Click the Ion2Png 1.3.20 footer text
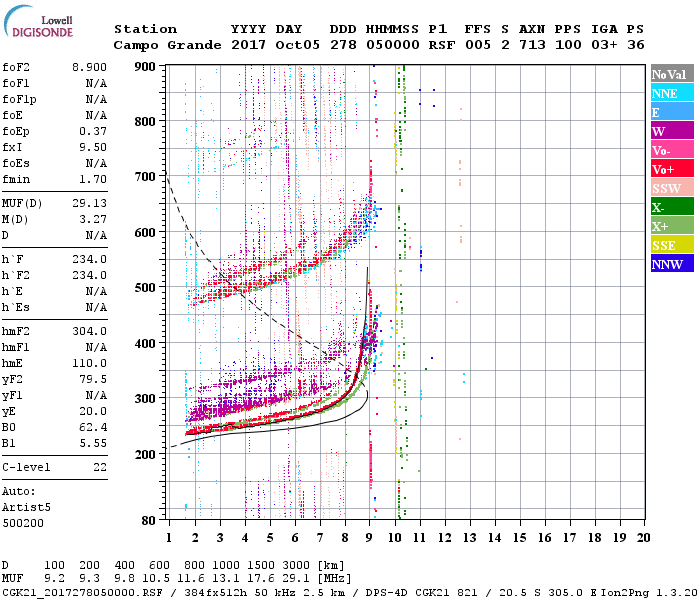The height and width of the screenshot is (600, 700). (x=649, y=592)
